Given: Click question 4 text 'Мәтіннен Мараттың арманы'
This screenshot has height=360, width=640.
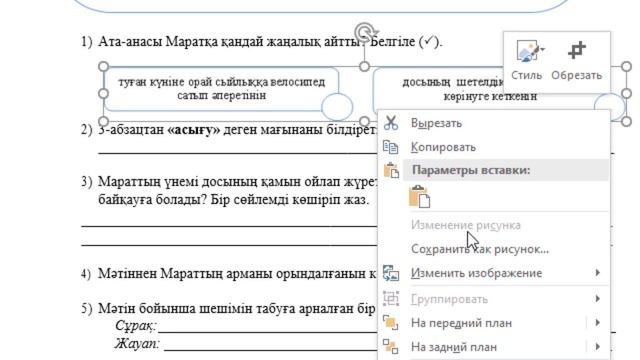Looking at the screenshot, I should coord(185,273).
